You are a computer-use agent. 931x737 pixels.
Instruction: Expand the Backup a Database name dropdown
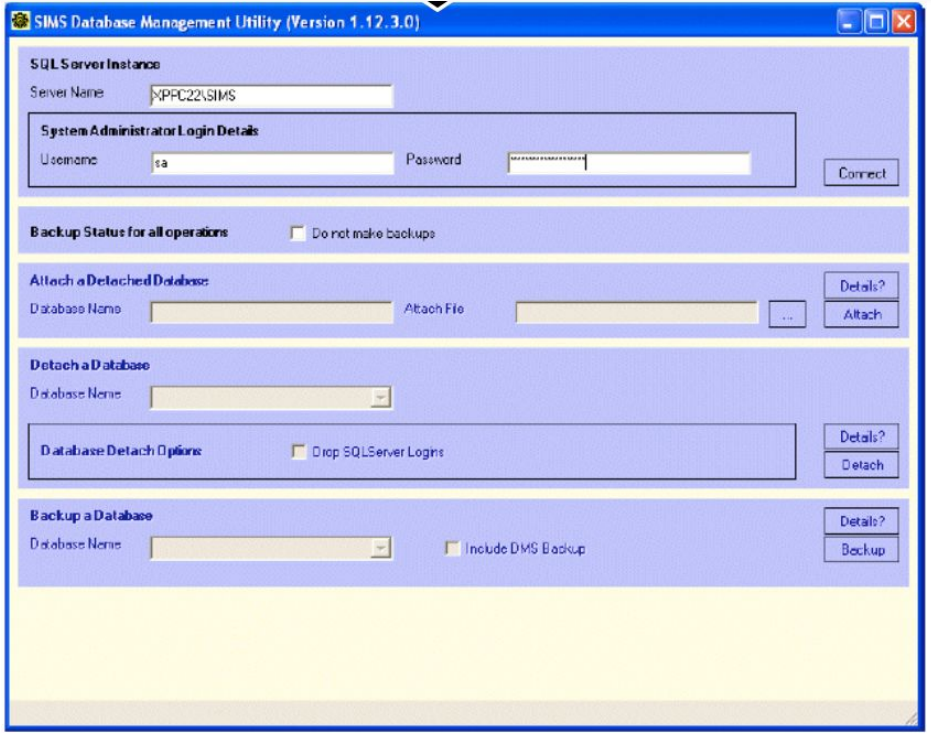click(x=379, y=547)
